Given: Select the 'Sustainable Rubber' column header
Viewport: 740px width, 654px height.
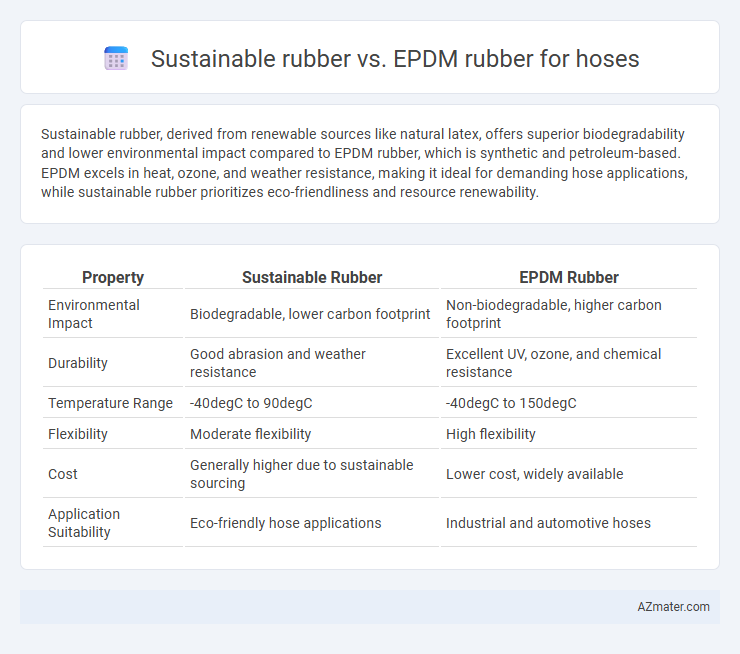Looking at the screenshot, I should click(312, 277).
